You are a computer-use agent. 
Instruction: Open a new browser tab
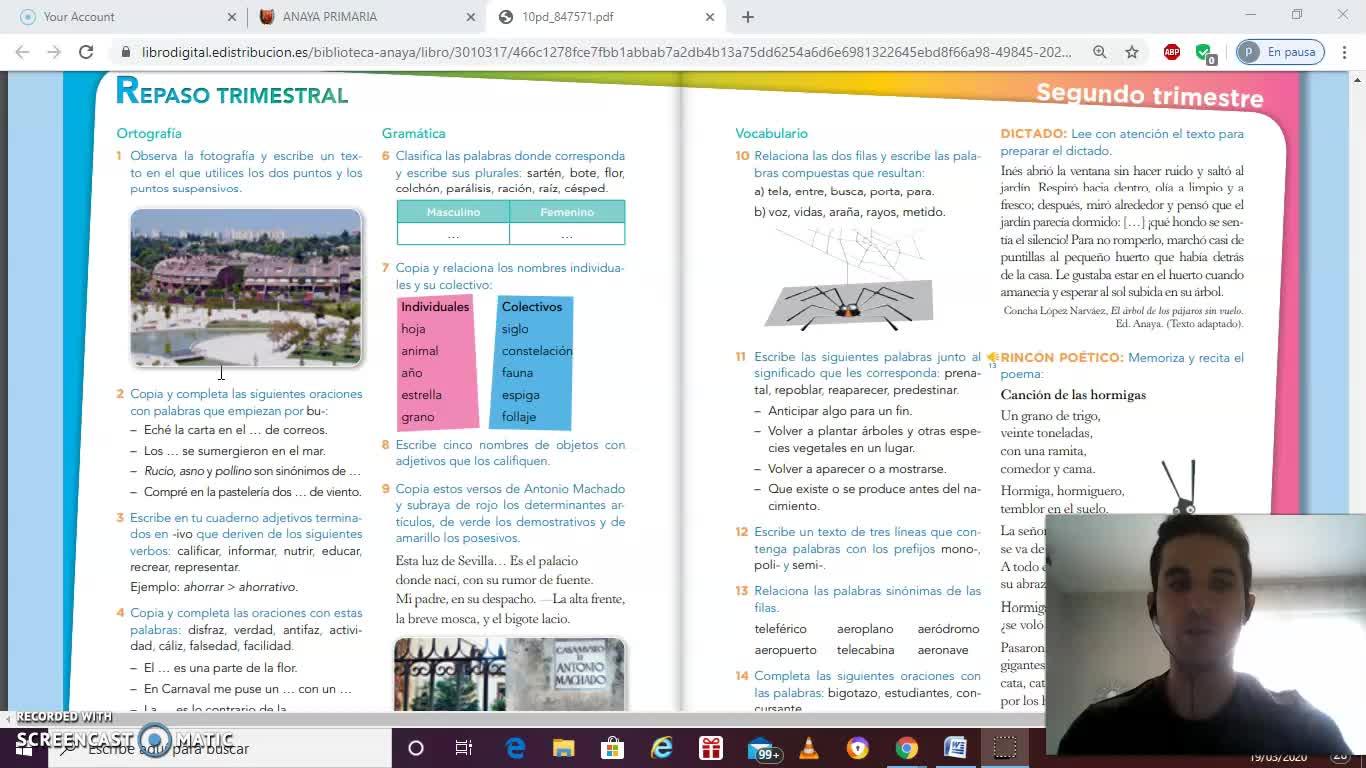tap(748, 17)
